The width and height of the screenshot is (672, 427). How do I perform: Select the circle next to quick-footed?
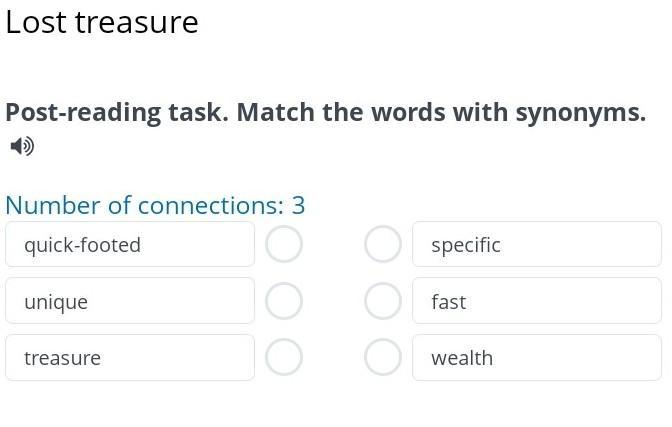(x=284, y=244)
